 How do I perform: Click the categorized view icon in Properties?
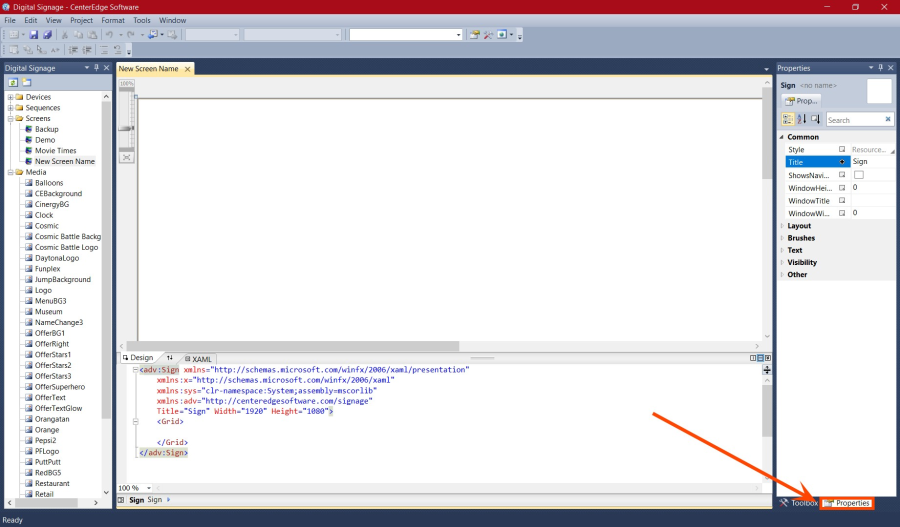tap(787, 119)
